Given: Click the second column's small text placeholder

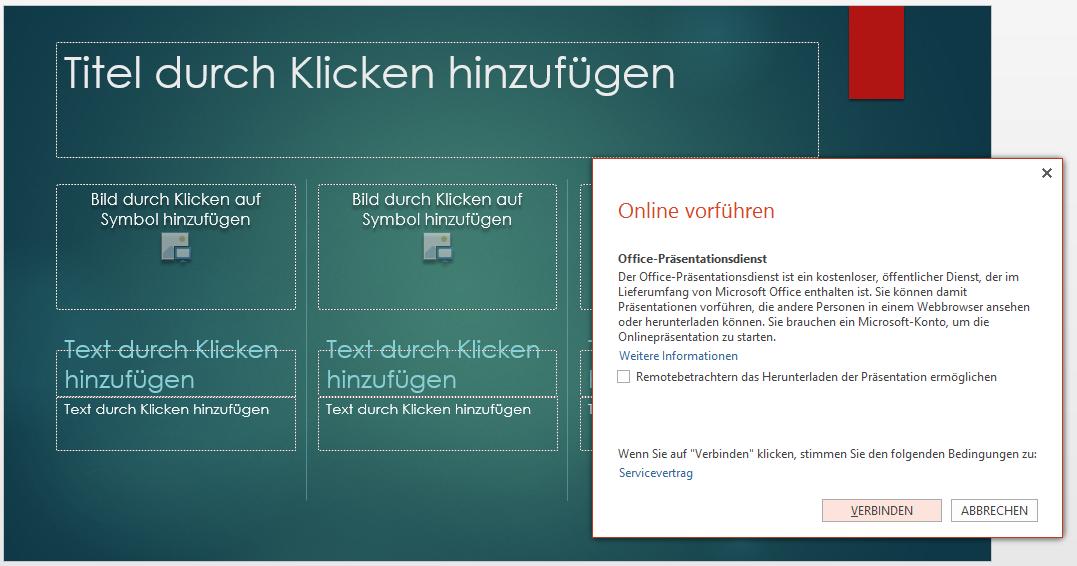Looking at the screenshot, I should [438, 423].
